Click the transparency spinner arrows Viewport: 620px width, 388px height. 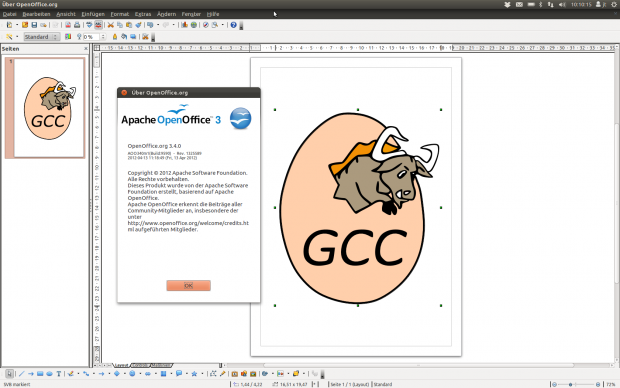pyautogui.click(x=103, y=37)
